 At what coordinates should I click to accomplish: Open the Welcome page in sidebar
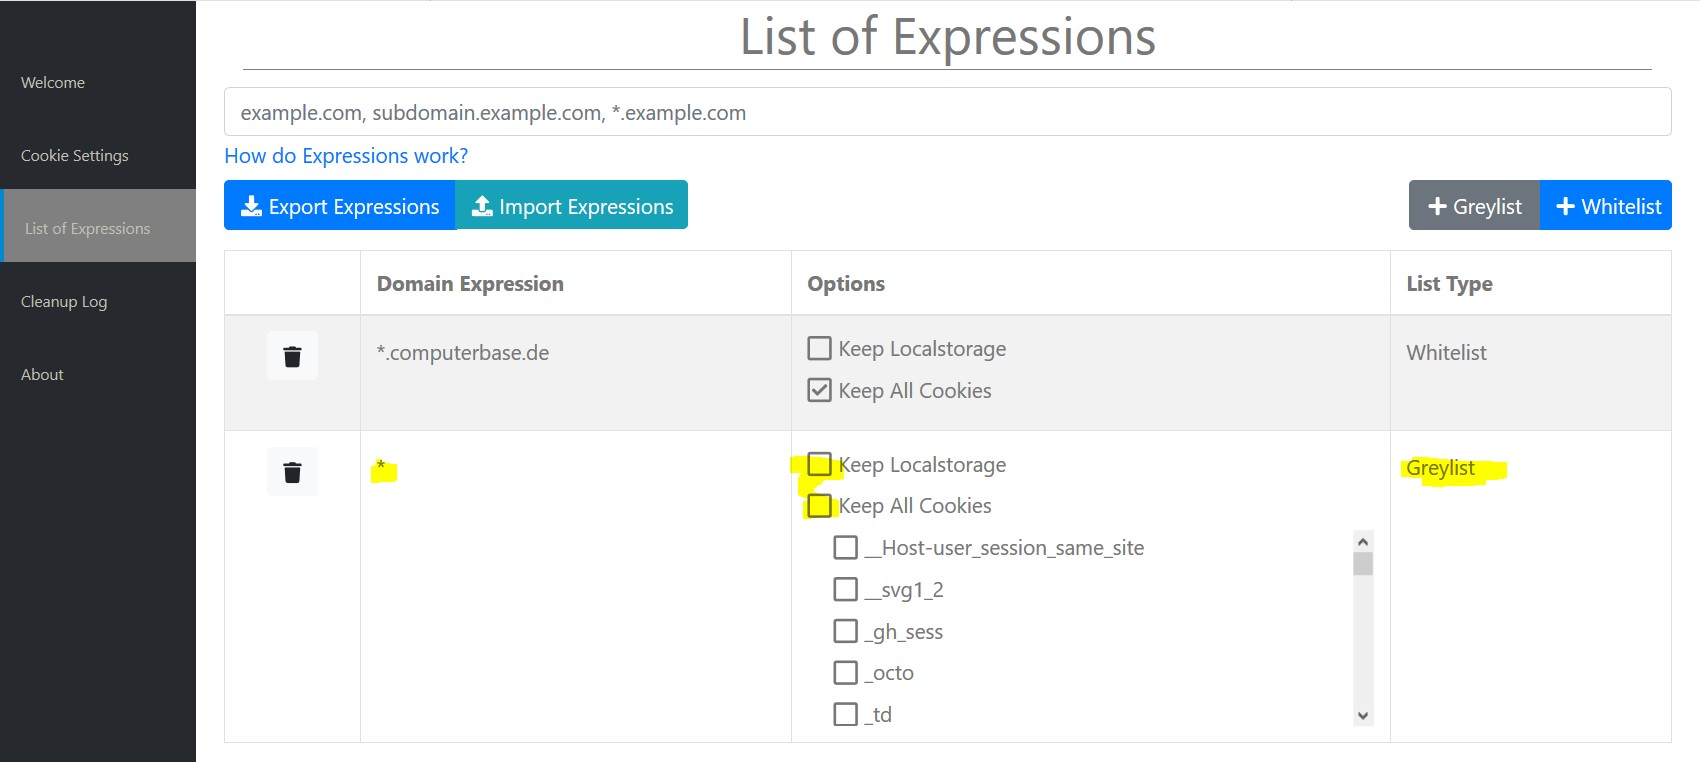tap(53, 83)
